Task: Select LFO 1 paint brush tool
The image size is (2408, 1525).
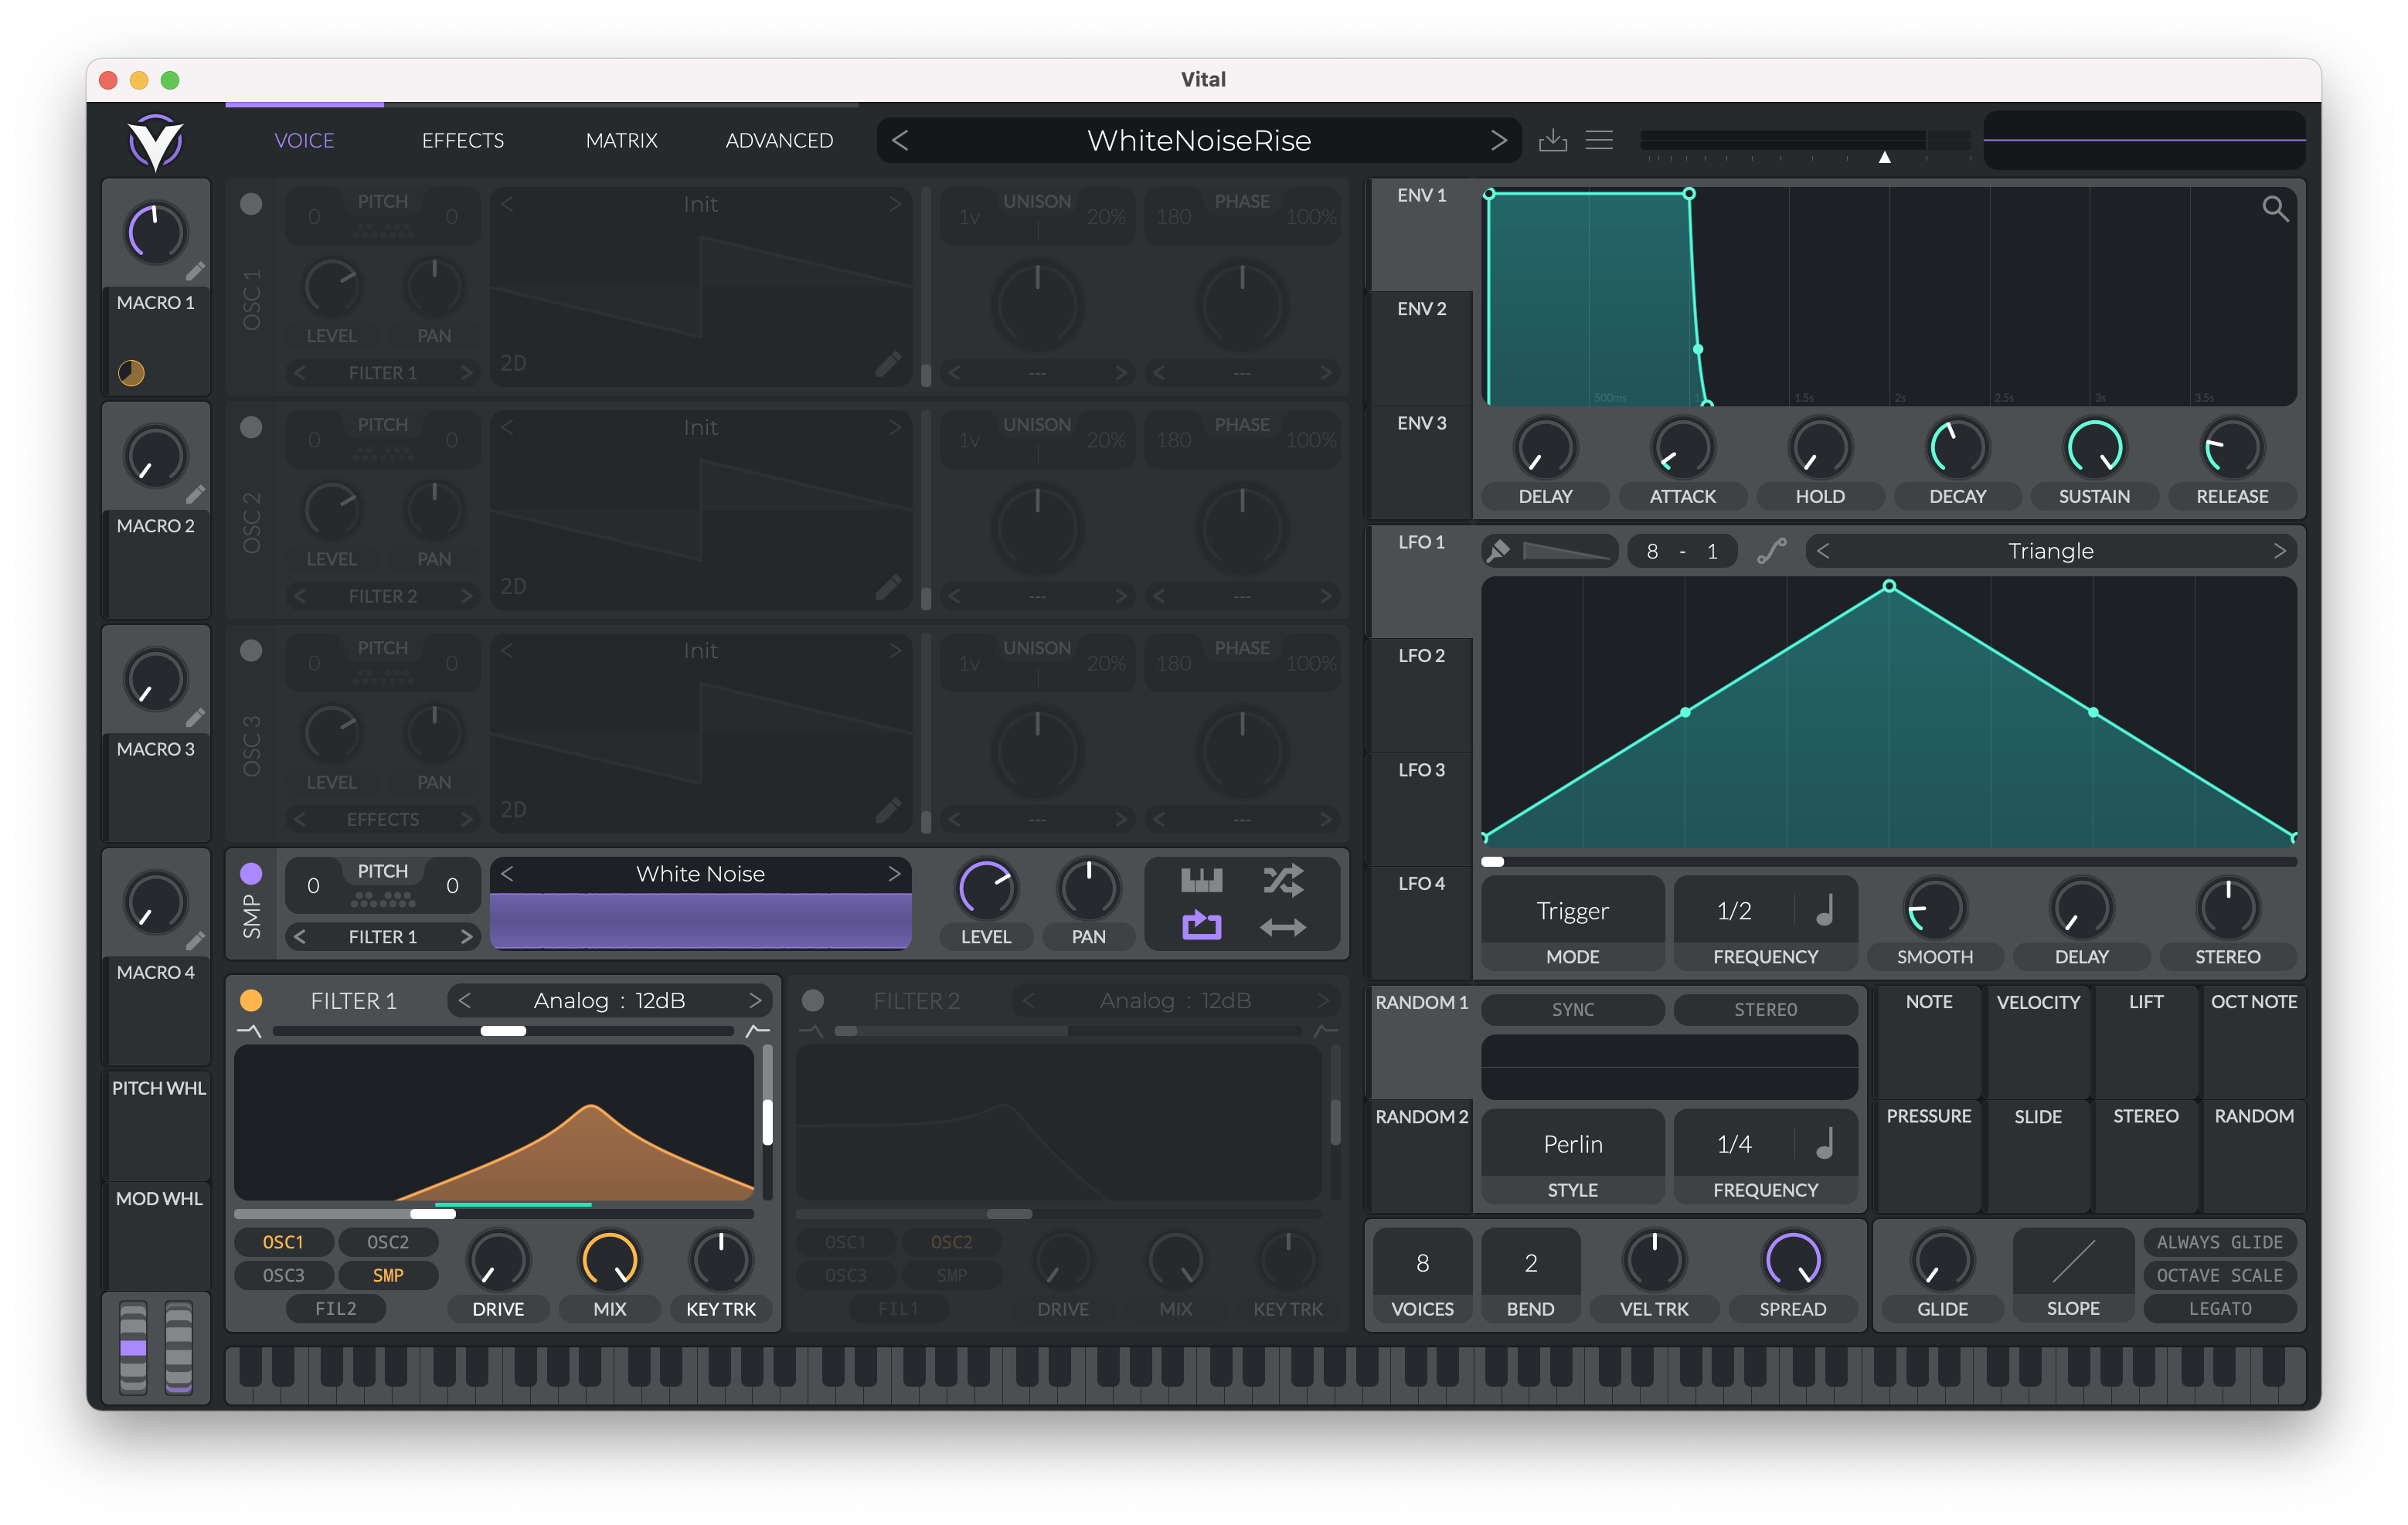Action: [1498, 551]
